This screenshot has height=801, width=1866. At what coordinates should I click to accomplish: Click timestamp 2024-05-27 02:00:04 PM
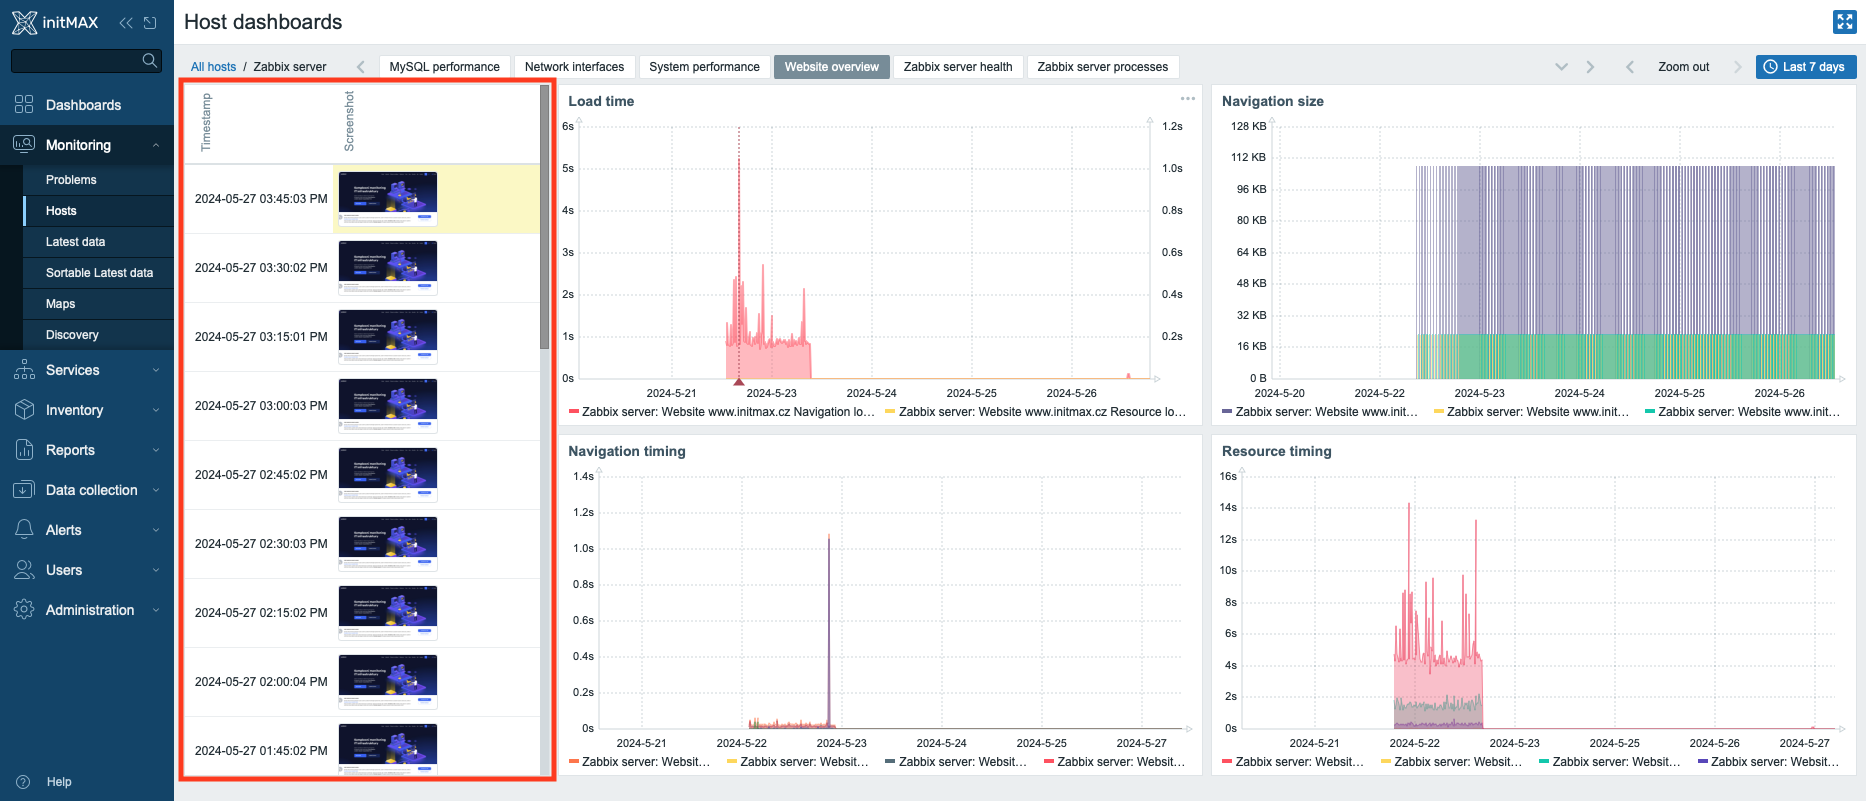pyautogui.click(x=261, y=682)
